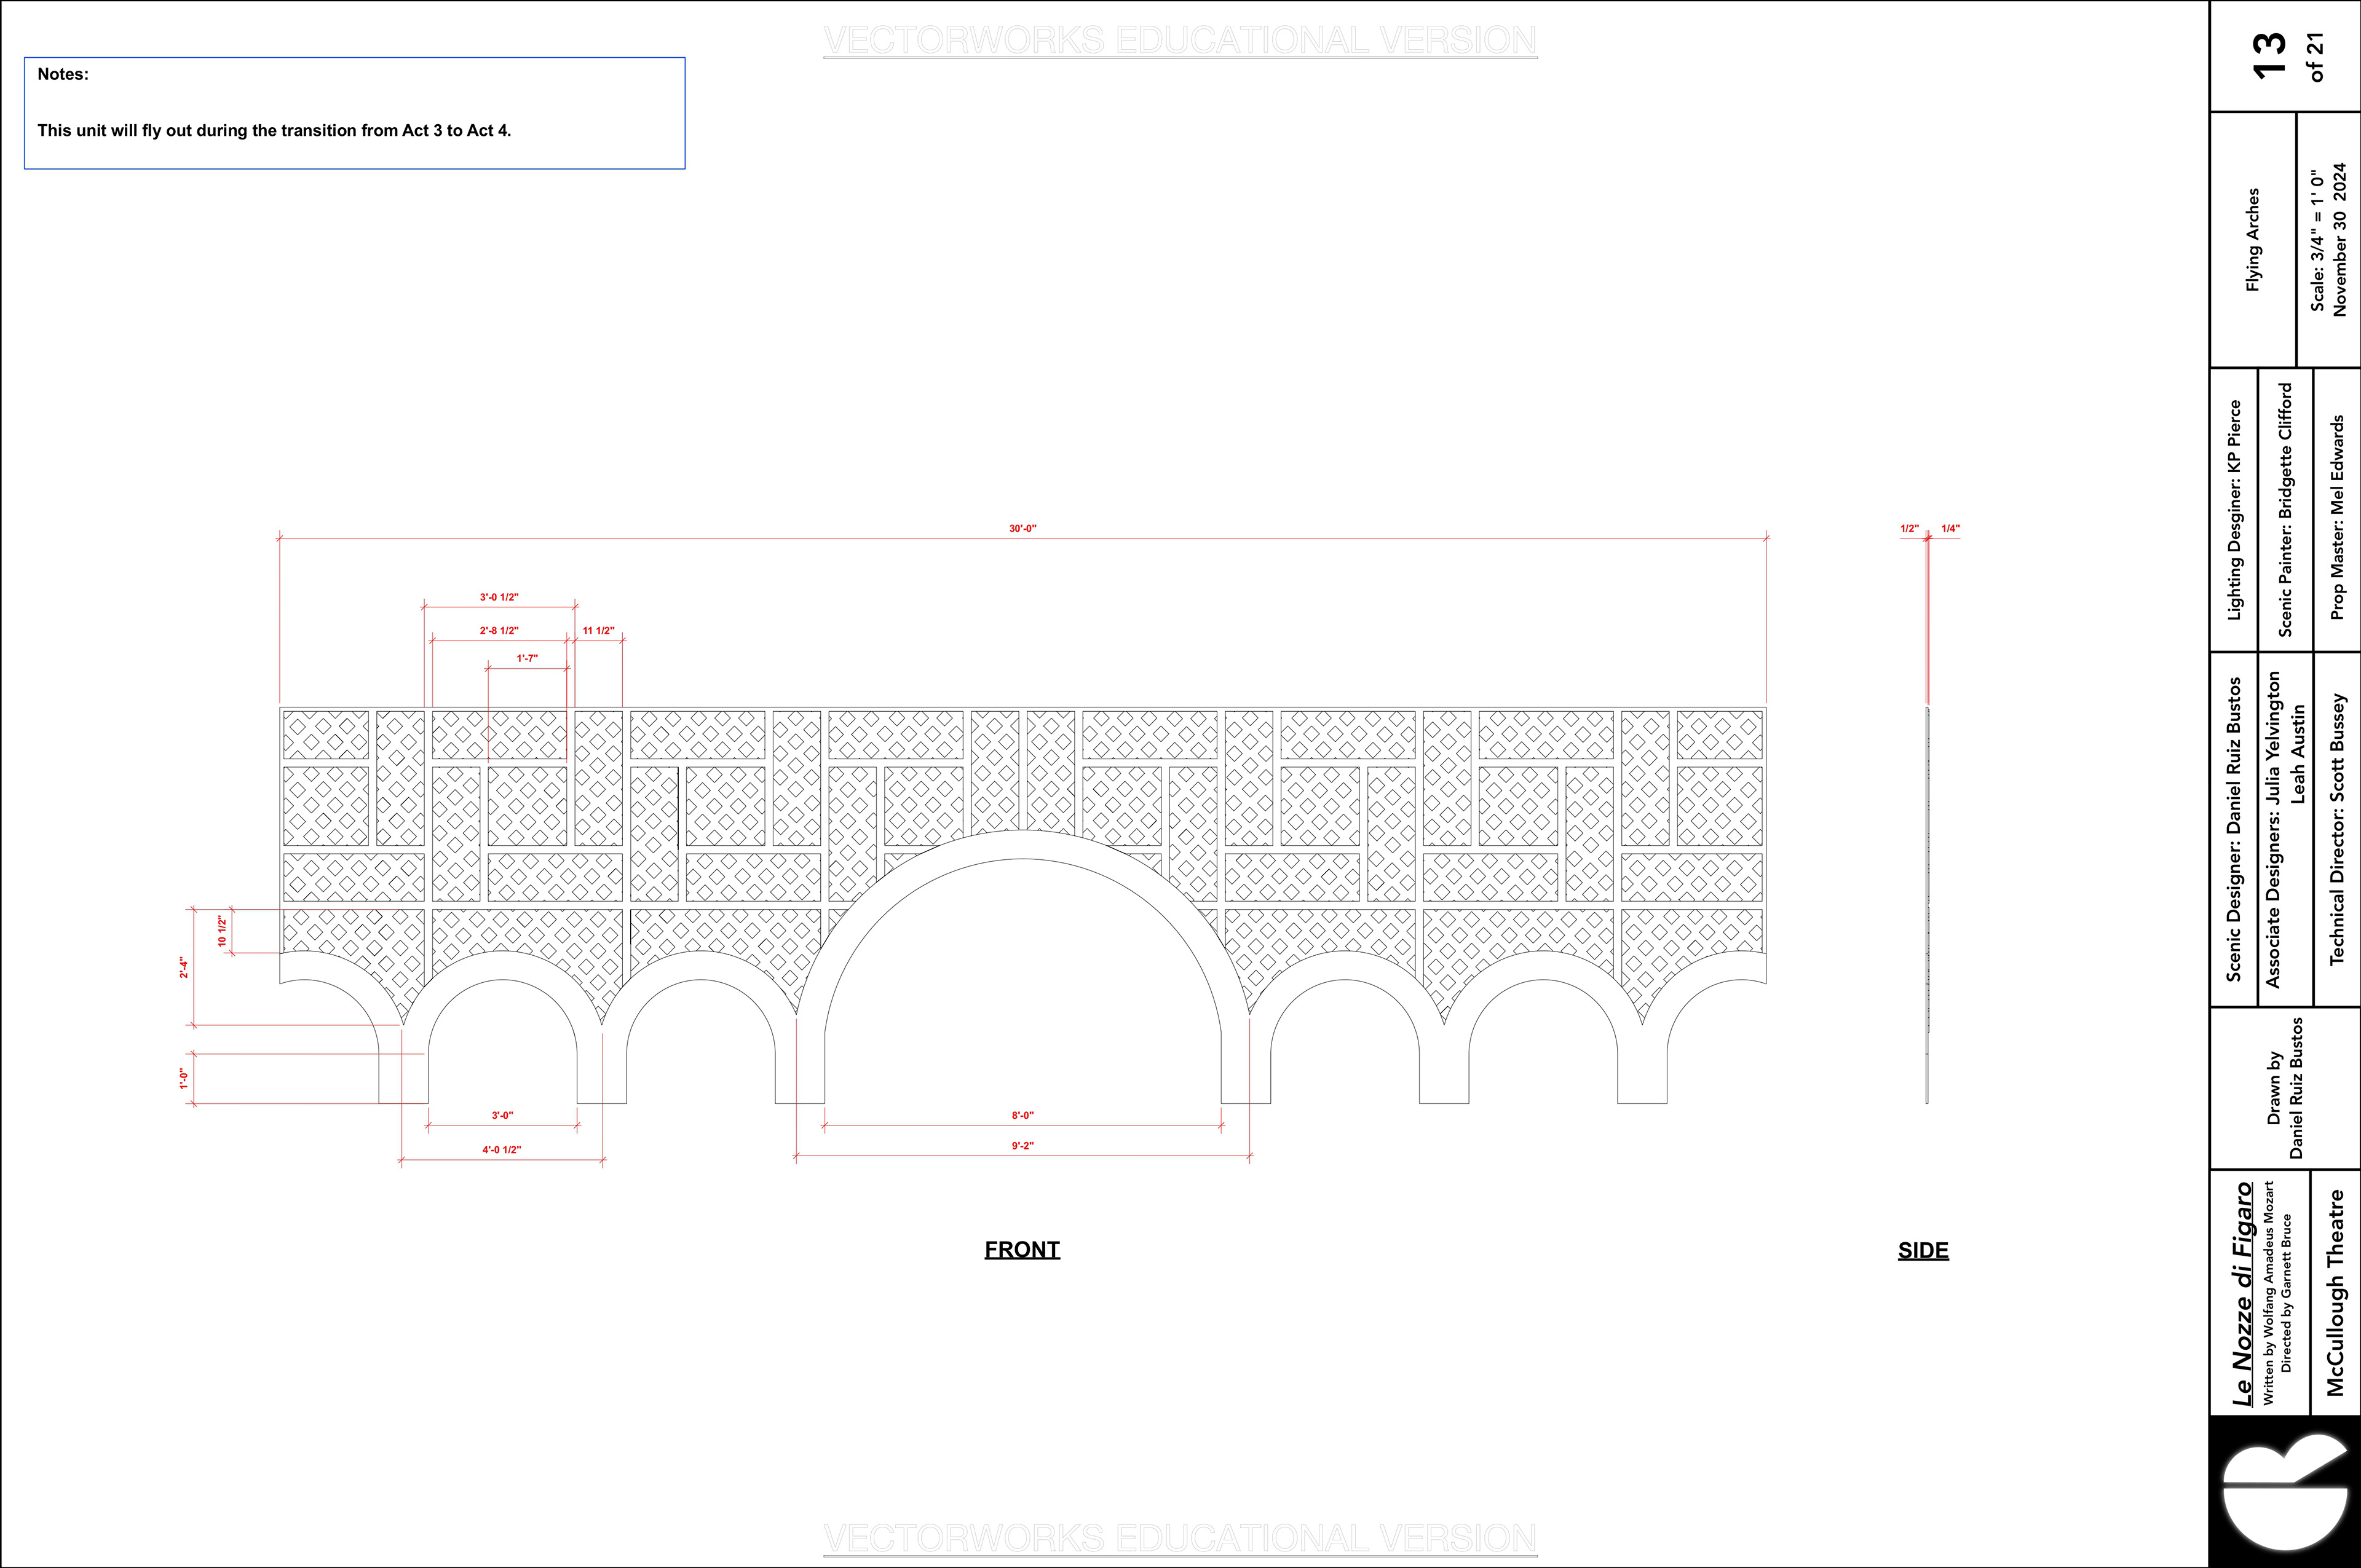Click the top Vectorworks Educational Version watermark
The height and width of the screenshot is (1568, 2361).
pyautogui.click(x=1179, y=41)
